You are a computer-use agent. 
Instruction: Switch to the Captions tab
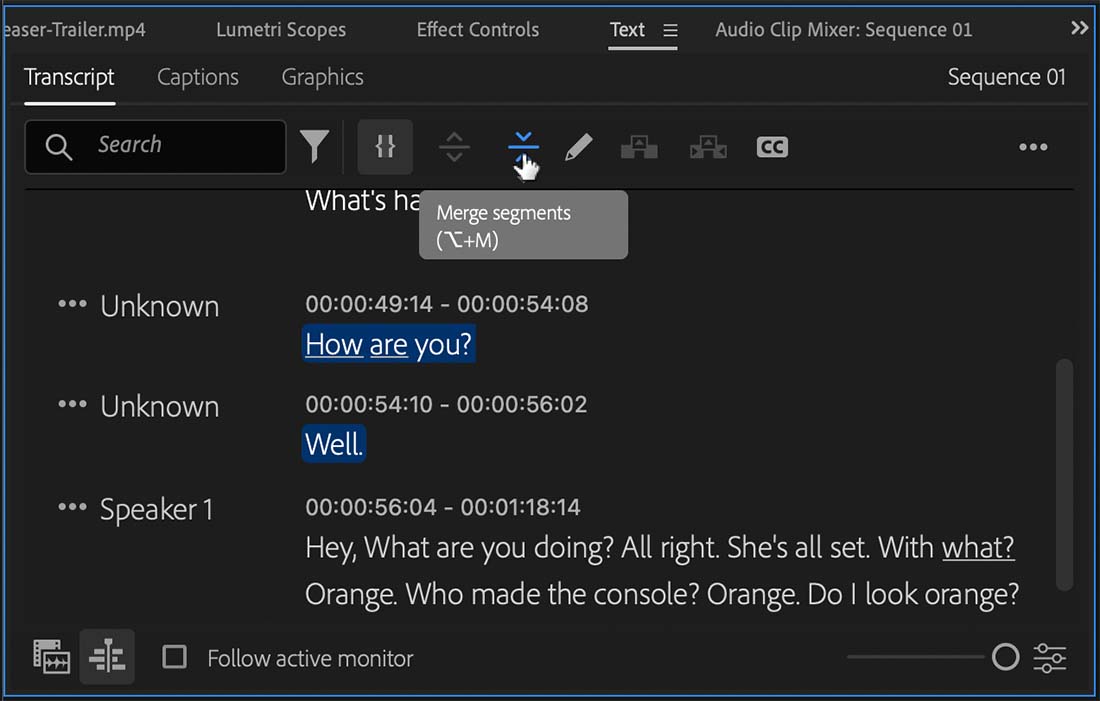tap(198, 77)
